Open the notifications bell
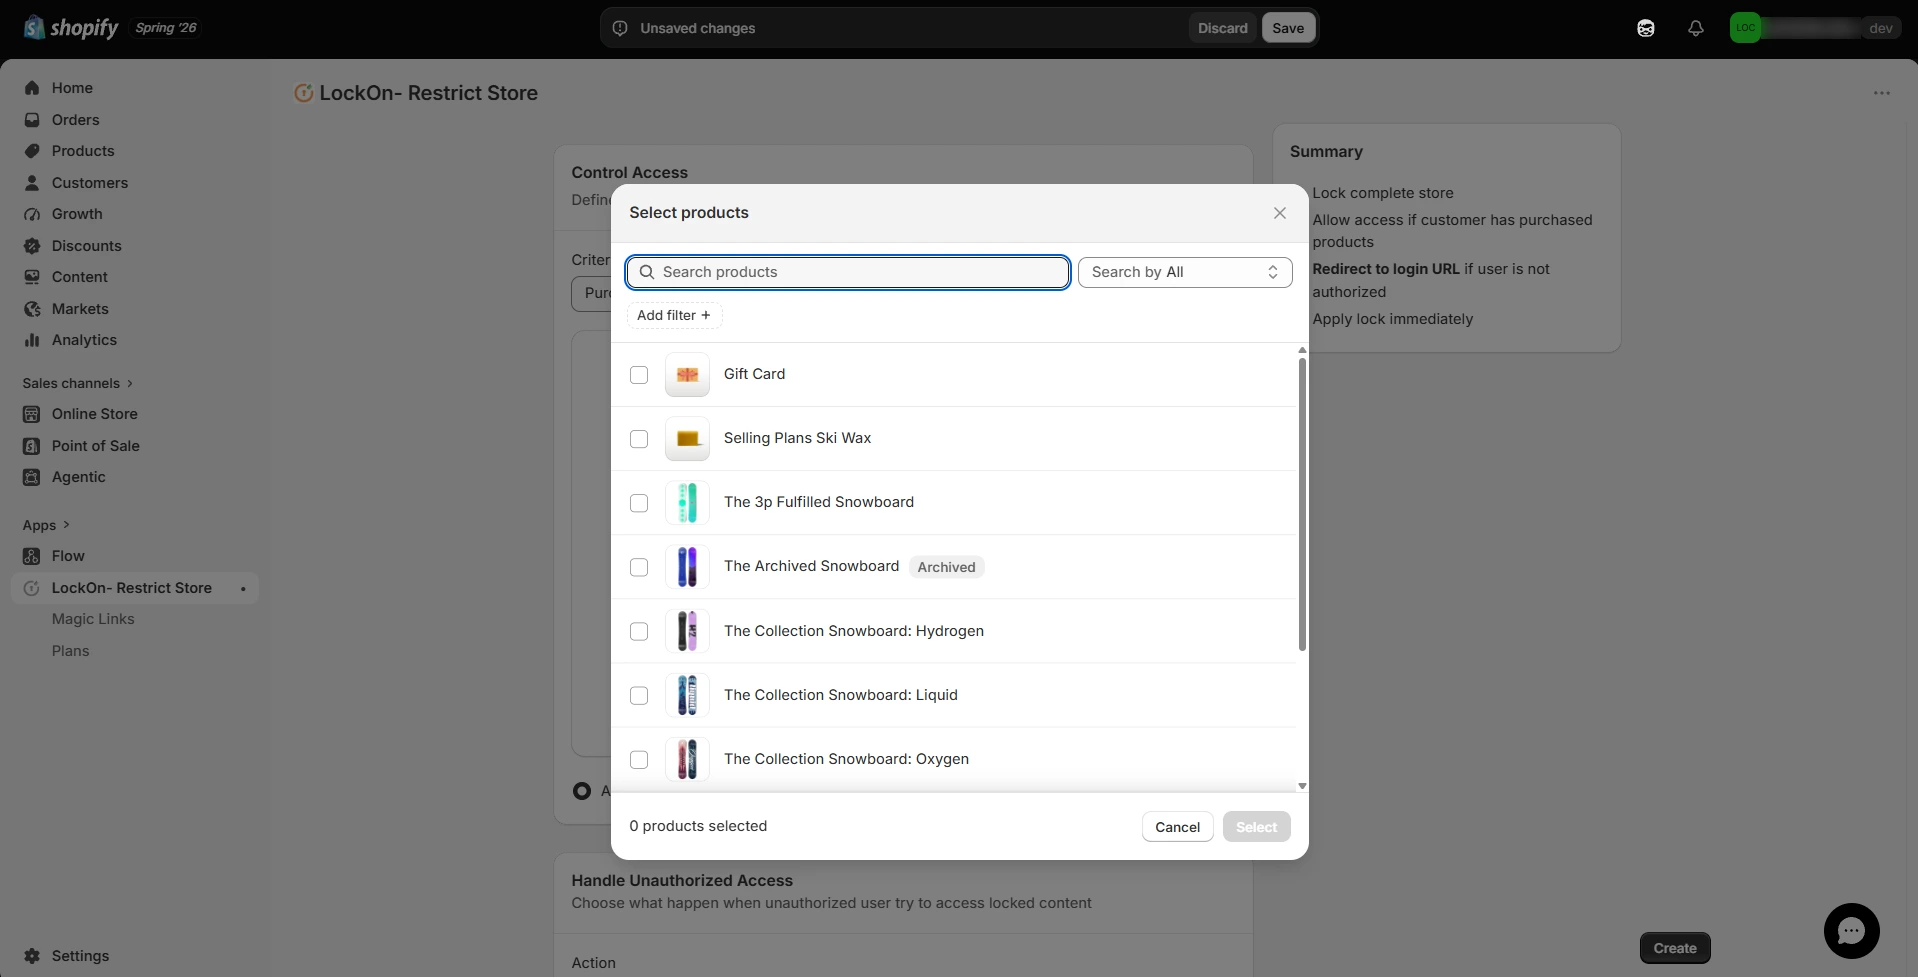Viewport: 1918px width, 977px height. tap(1696, 28)
